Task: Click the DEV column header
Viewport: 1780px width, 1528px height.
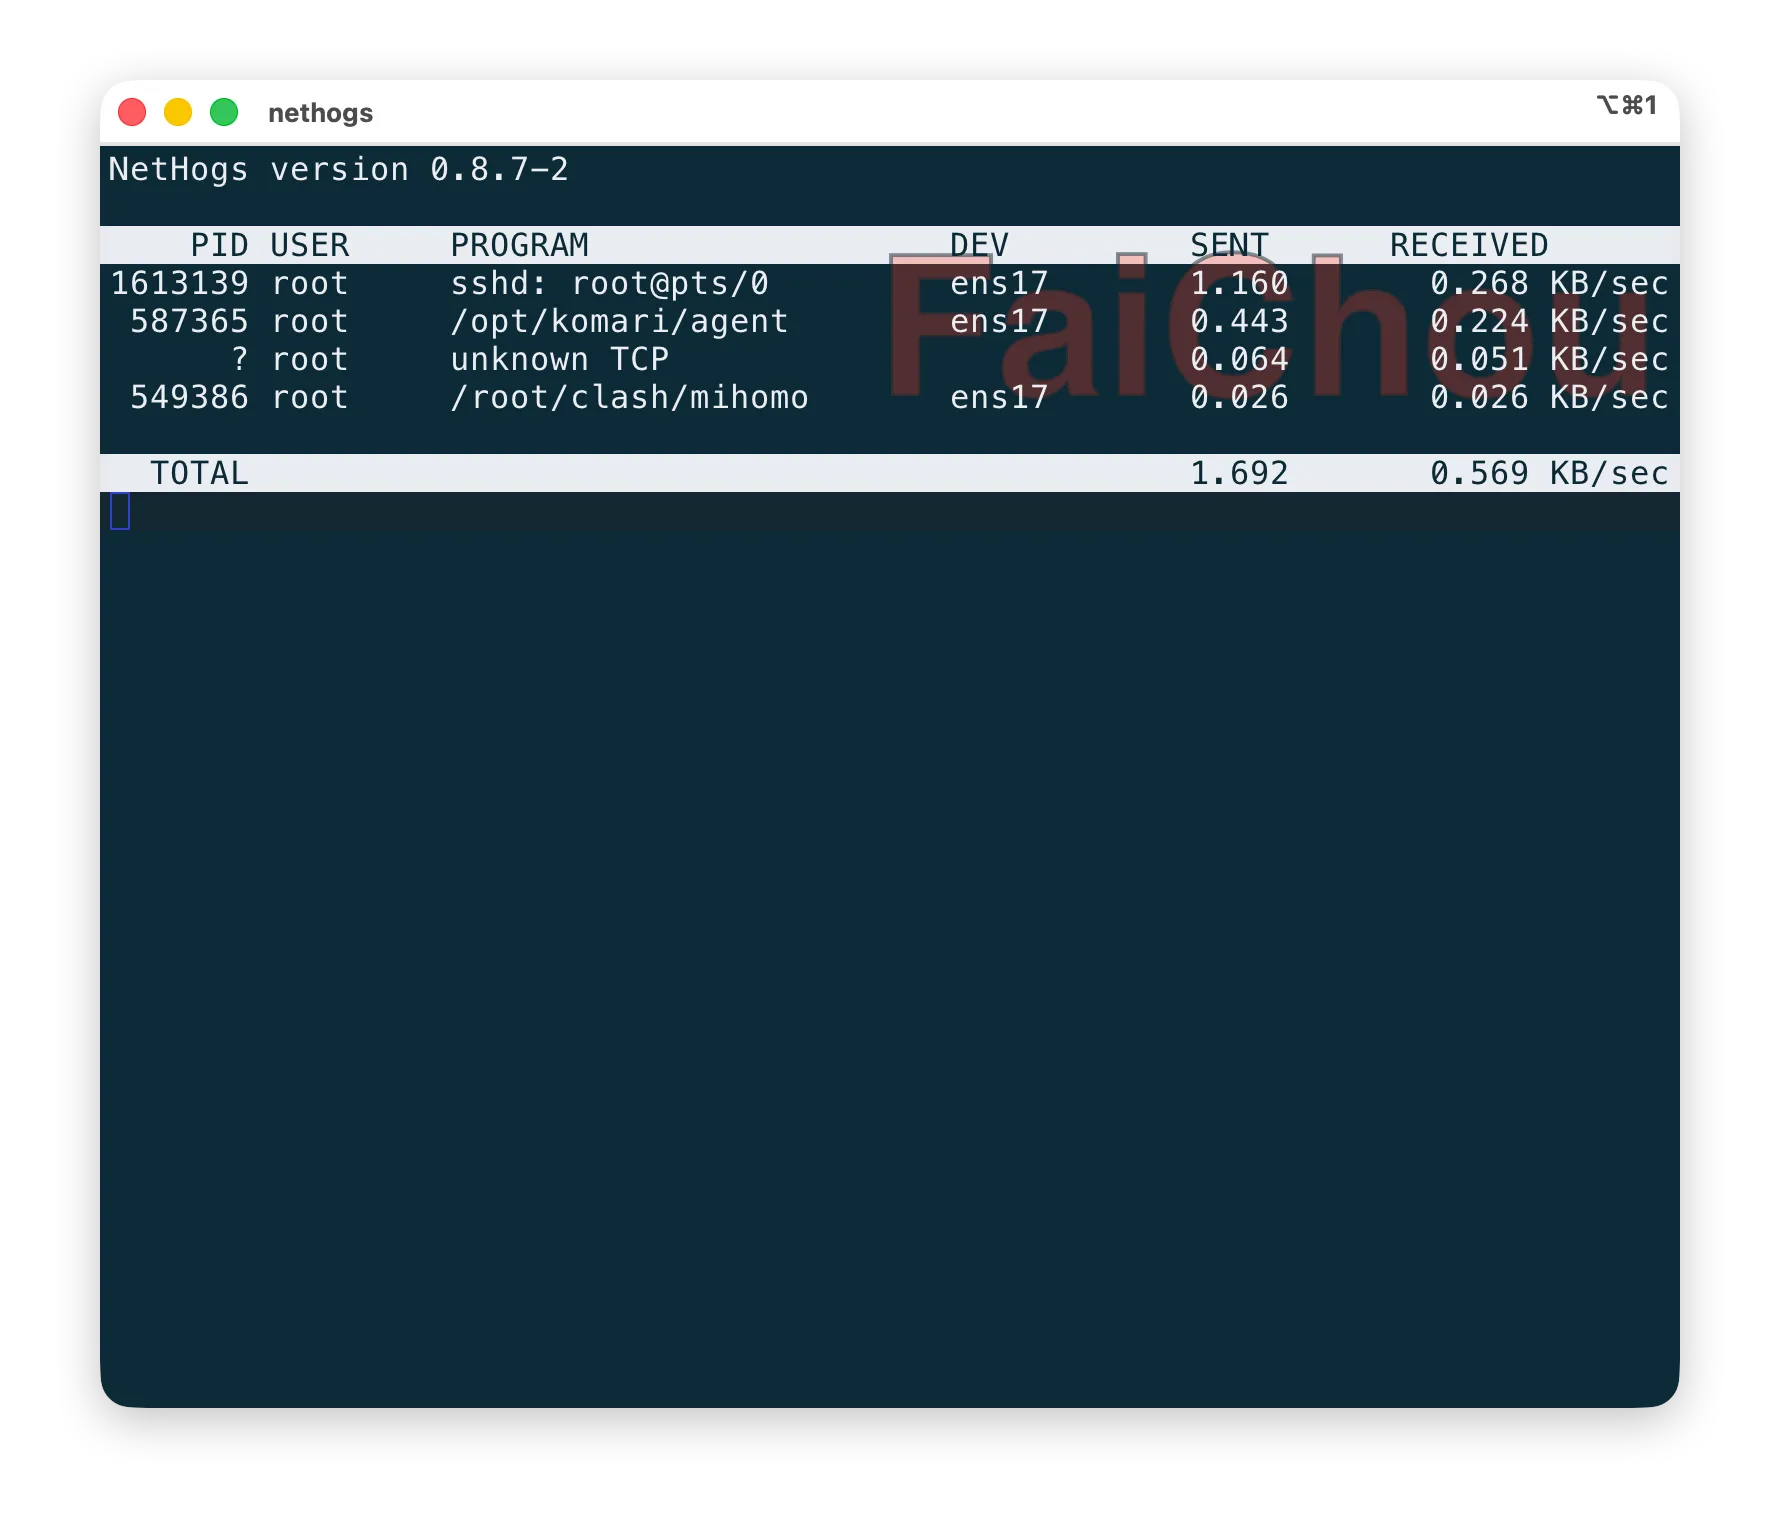Action: click(979, 245)
